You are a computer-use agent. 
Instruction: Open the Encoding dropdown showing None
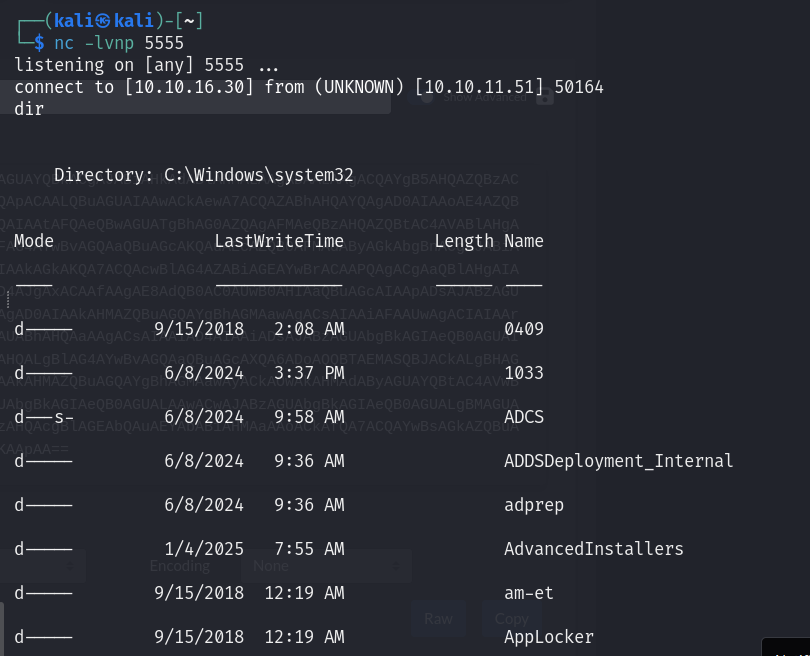pyautogui.click(x=326, y=566)
